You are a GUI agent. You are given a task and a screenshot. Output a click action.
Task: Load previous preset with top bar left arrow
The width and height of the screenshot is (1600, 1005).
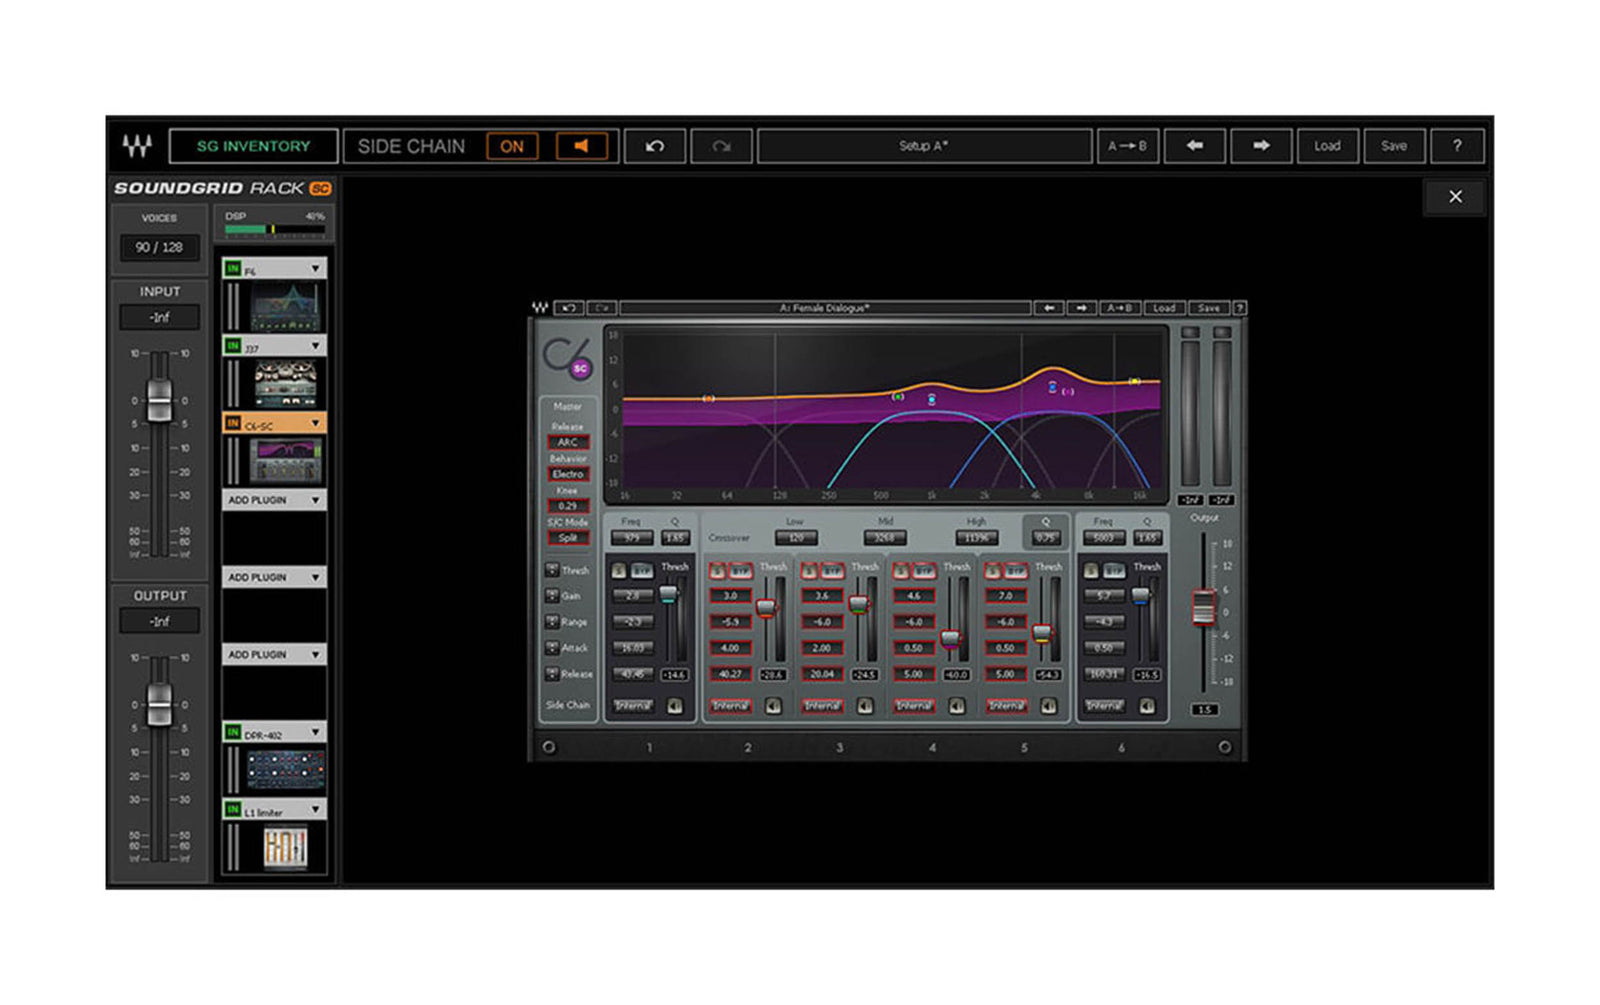click(x=1194, y=146)
